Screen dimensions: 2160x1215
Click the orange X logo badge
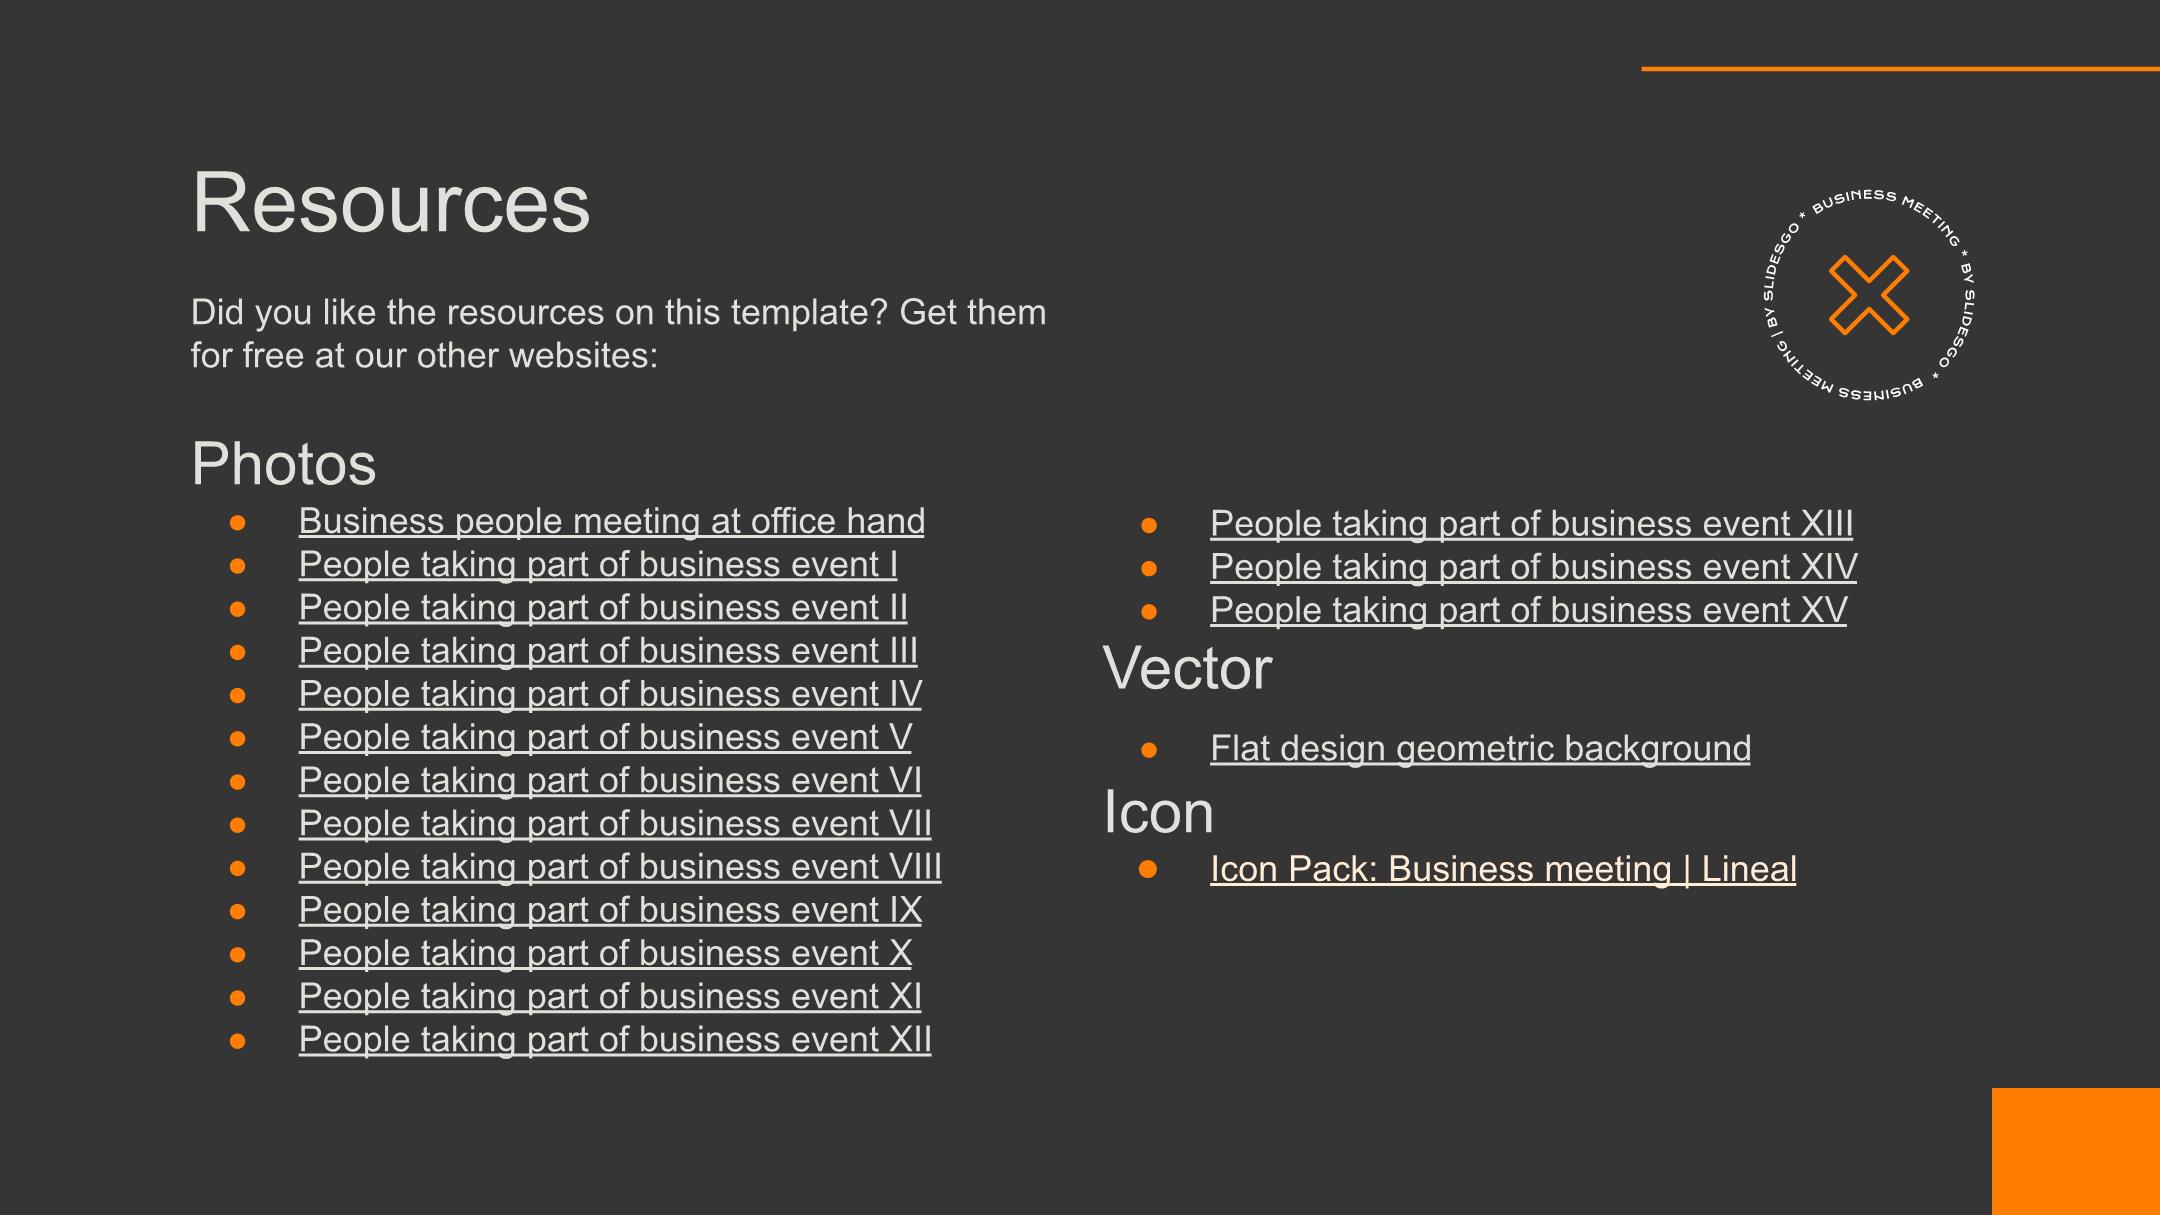[x=1868, y=295]
